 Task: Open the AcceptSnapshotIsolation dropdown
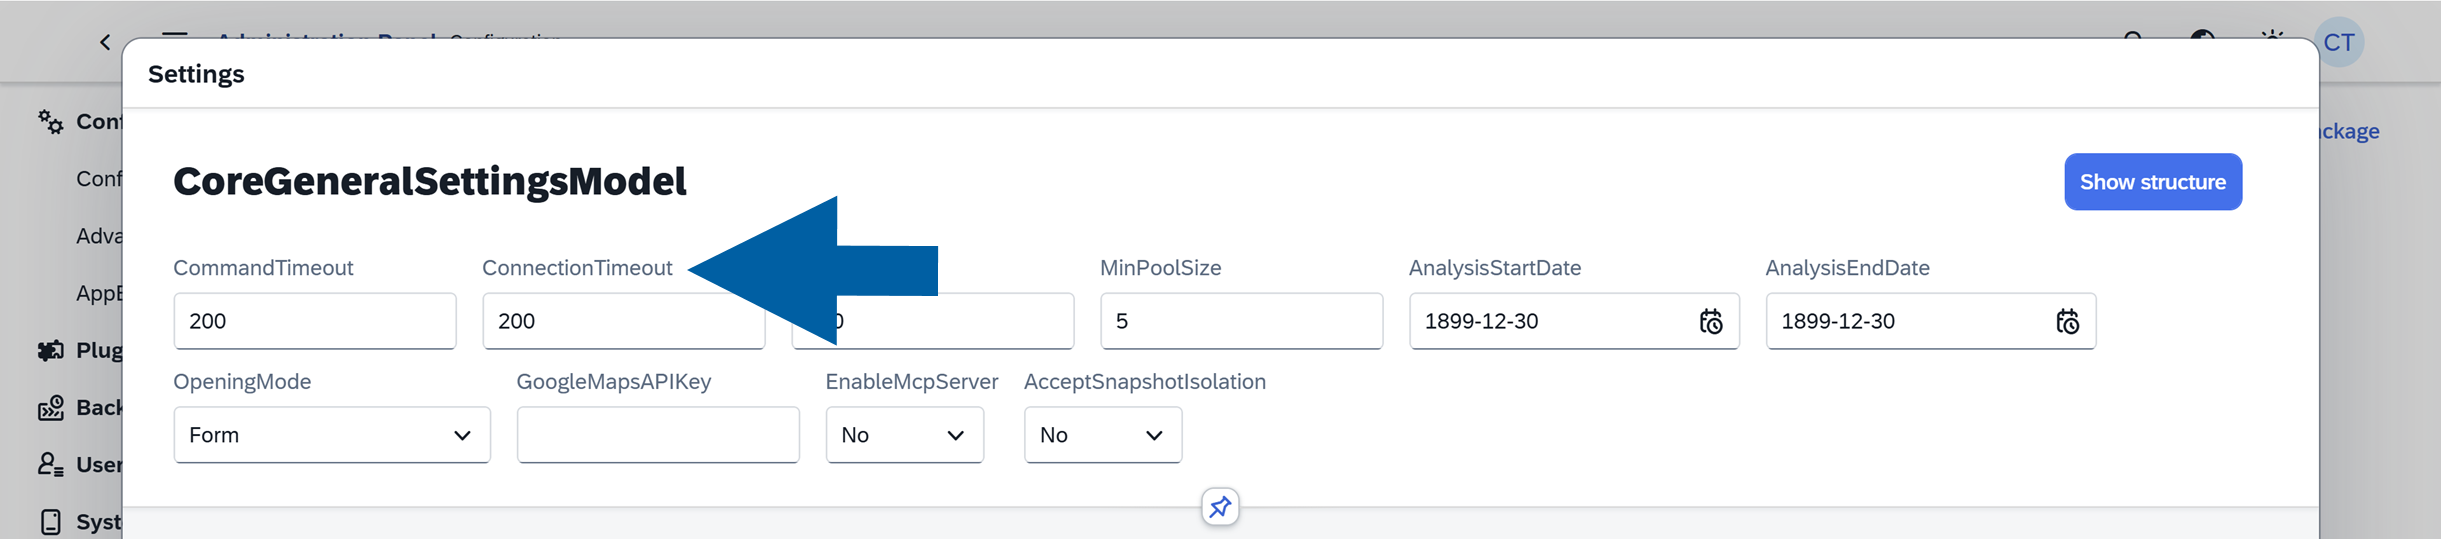tap(1103, 435)
